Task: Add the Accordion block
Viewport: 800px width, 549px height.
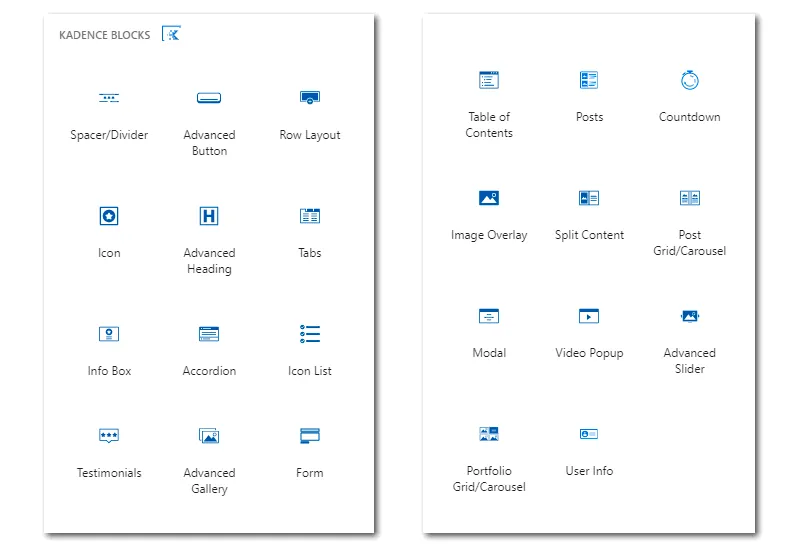Action: [x=209, y=334]
